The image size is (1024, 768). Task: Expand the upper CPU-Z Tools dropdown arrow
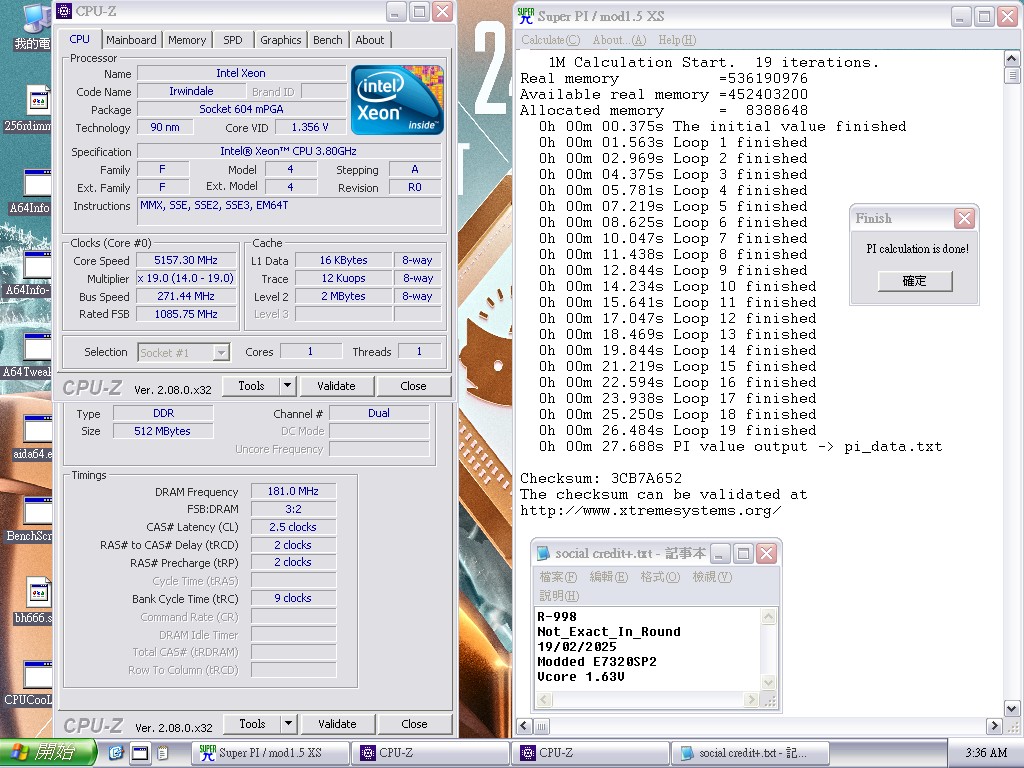click(287, 386)
